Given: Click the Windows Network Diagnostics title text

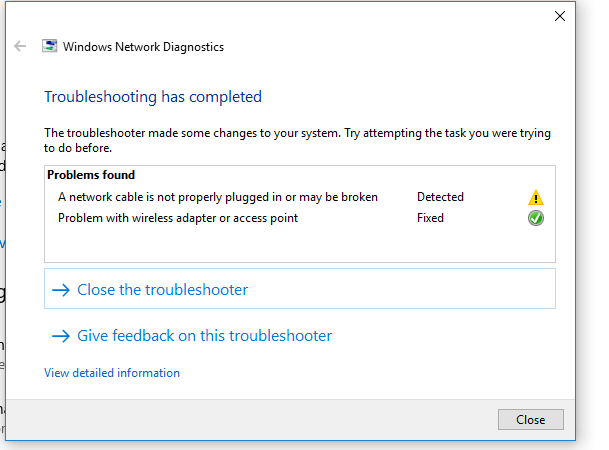Looking at the screenshot, I should pos(143,46).
